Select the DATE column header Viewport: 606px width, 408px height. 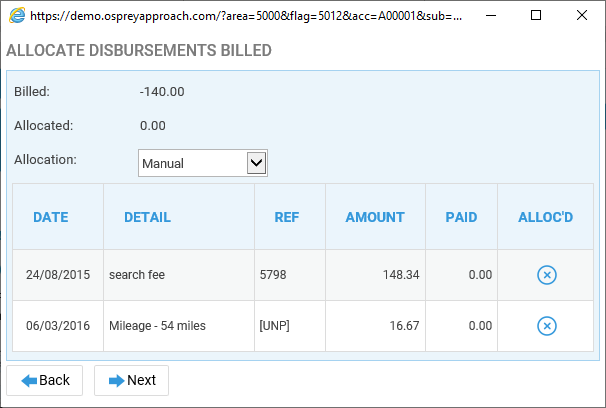(x=51, y=217)
